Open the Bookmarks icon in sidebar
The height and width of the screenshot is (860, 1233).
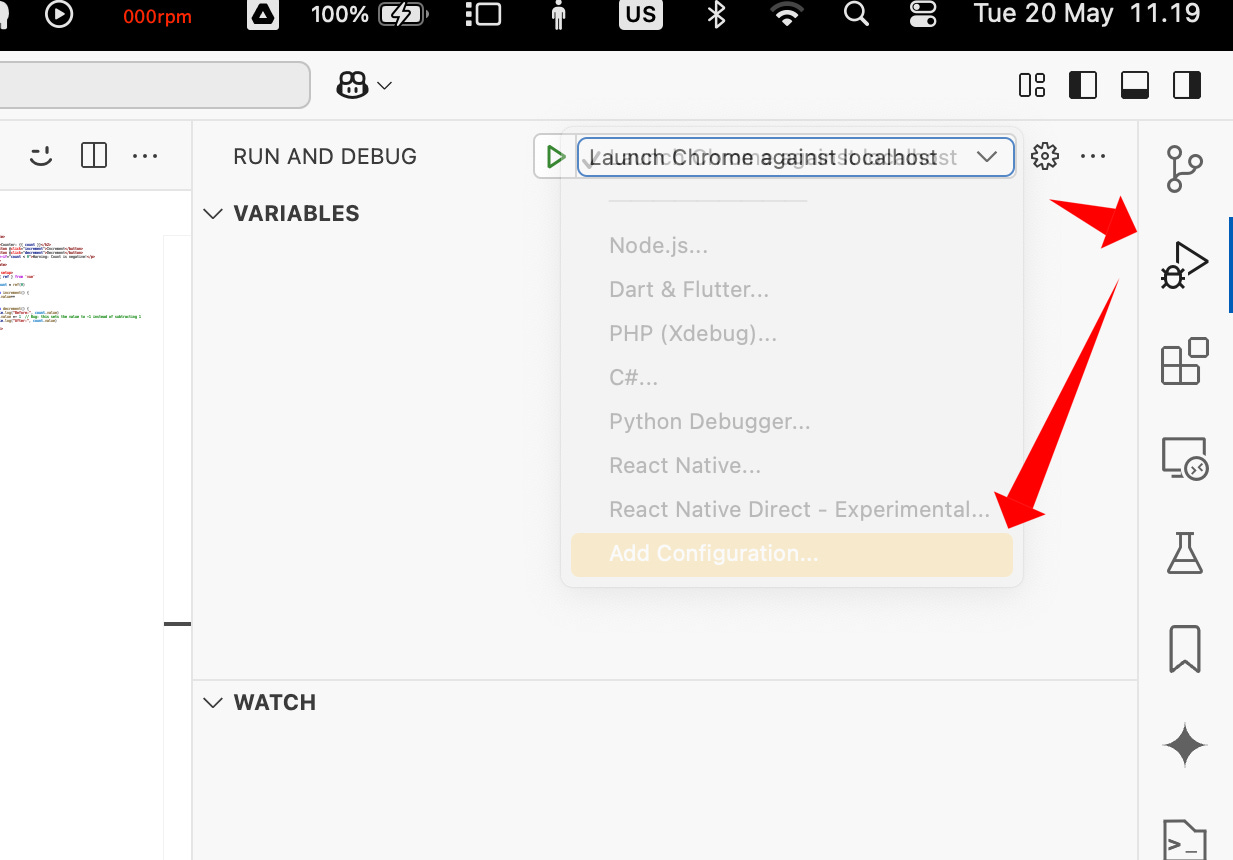(1184, 648)
